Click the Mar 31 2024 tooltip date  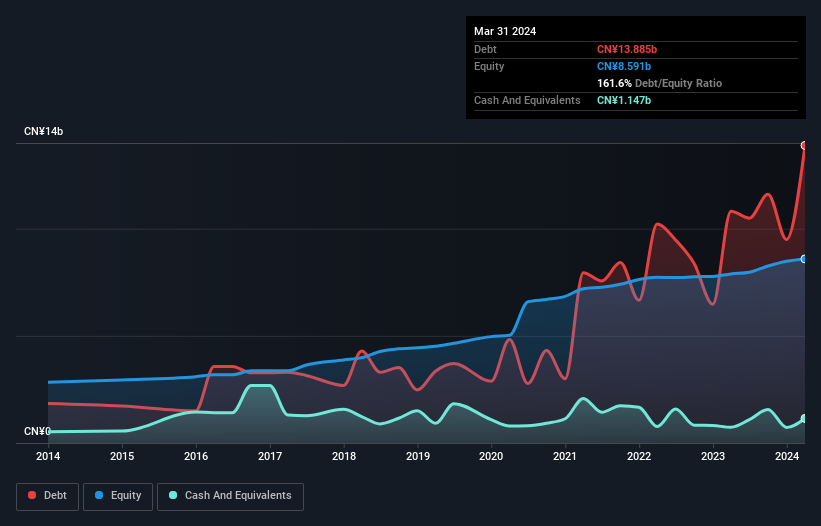[x=505, y=31]
